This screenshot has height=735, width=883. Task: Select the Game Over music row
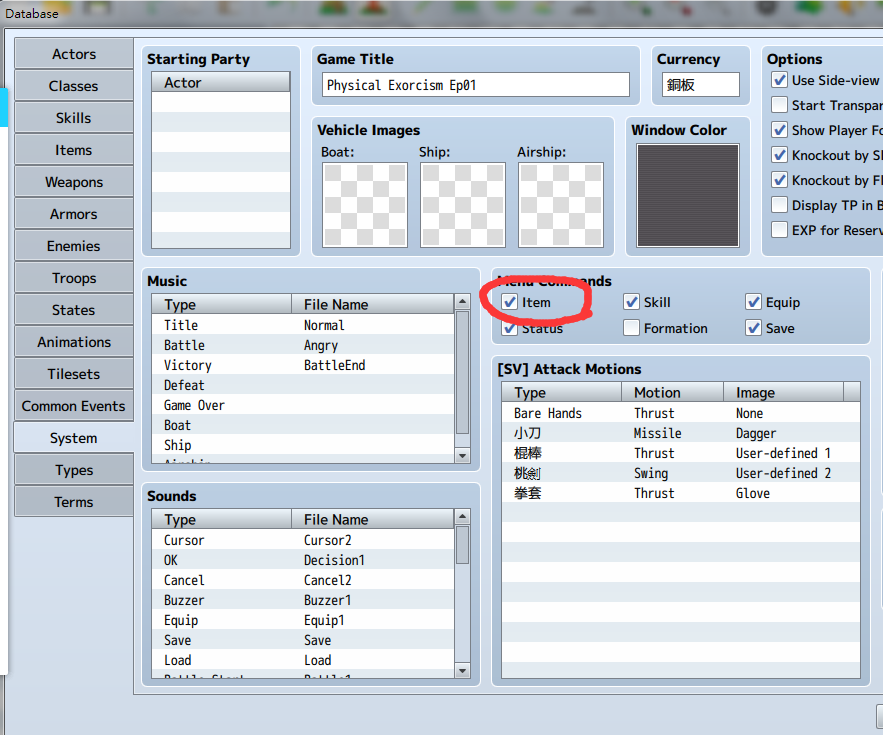pos(303,406)
